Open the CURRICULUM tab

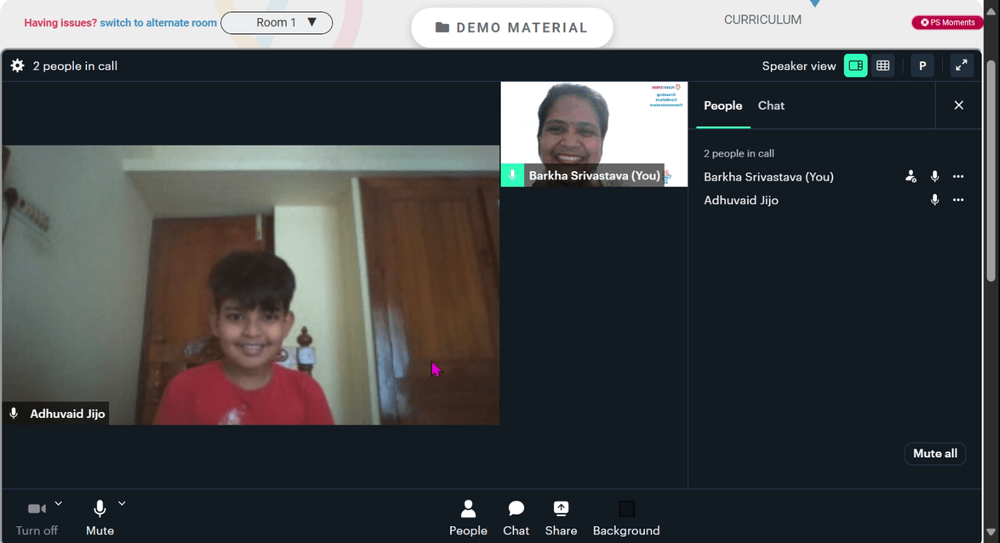coord(762,20)
